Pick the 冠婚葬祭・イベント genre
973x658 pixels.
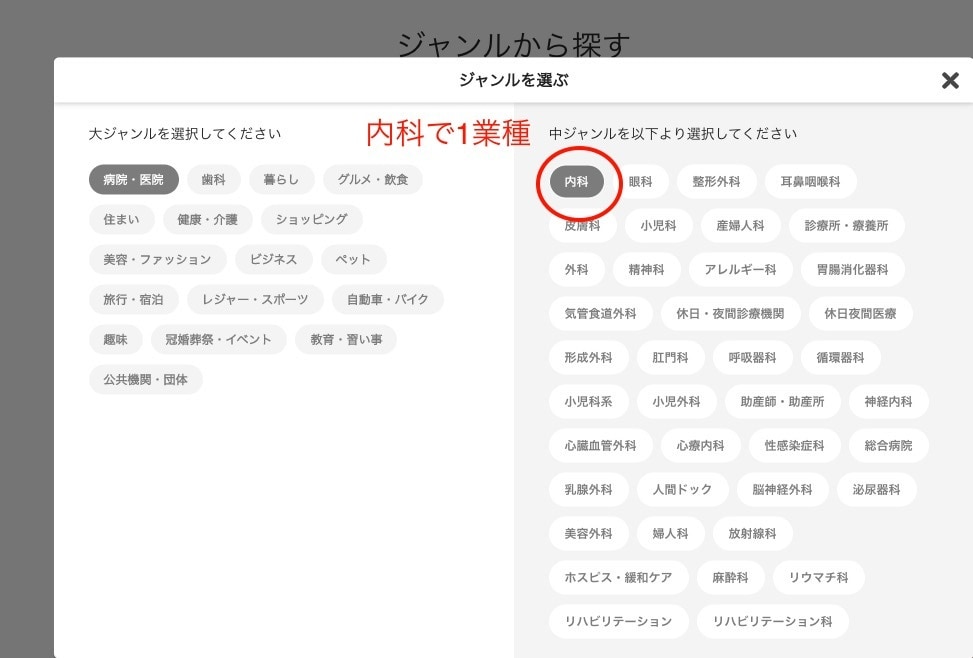tap(218, 340)
